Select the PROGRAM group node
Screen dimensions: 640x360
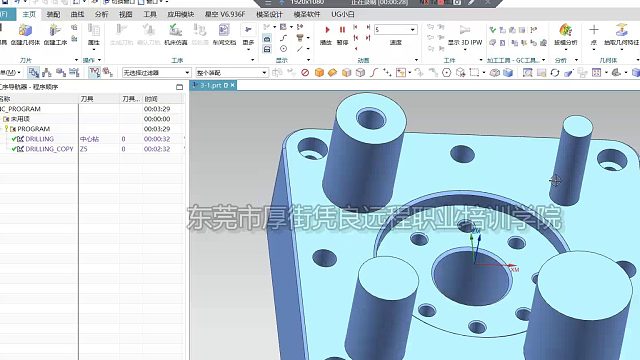coord(33,129)
